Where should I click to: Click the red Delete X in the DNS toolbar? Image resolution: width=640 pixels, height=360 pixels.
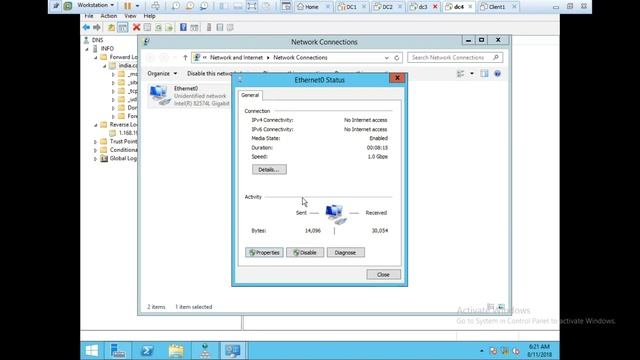[x=136, y=27]
